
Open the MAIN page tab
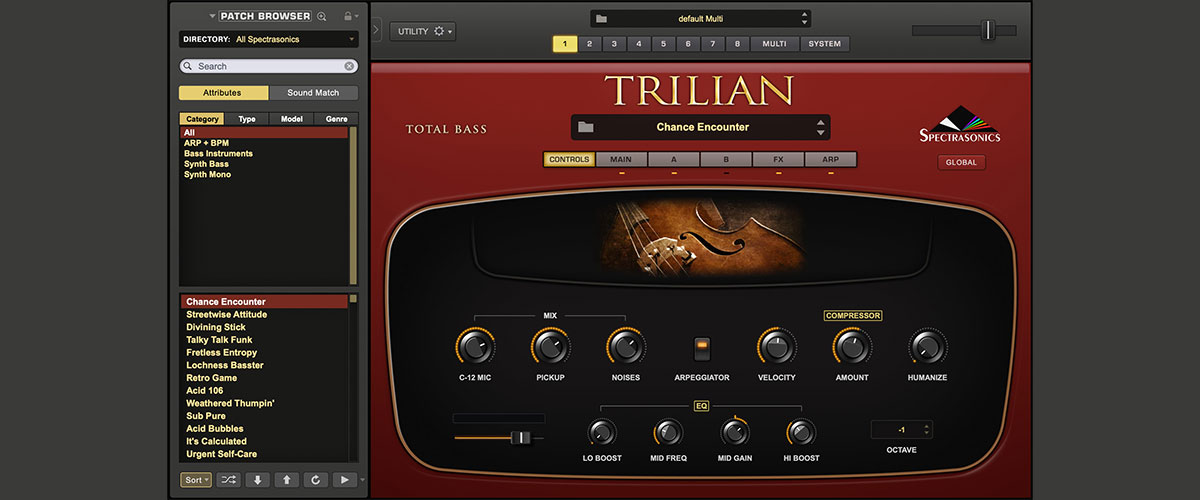click(x=621, y=159)
